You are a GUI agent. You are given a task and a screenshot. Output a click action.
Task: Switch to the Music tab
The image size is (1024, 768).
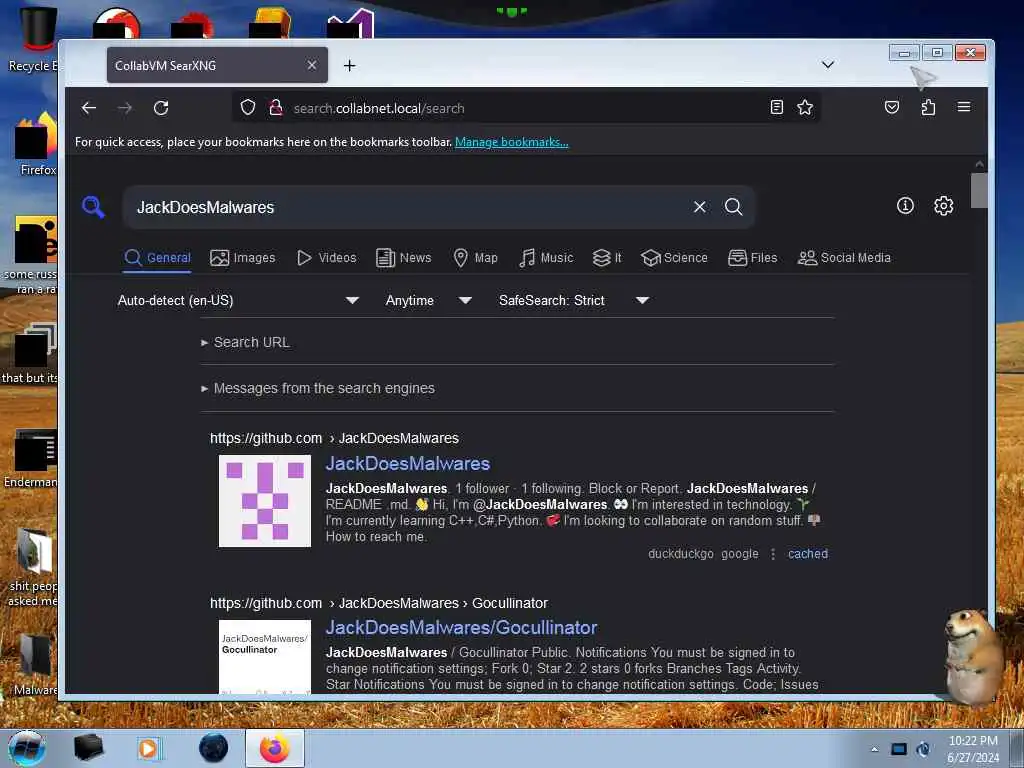(x=546, y=258)
